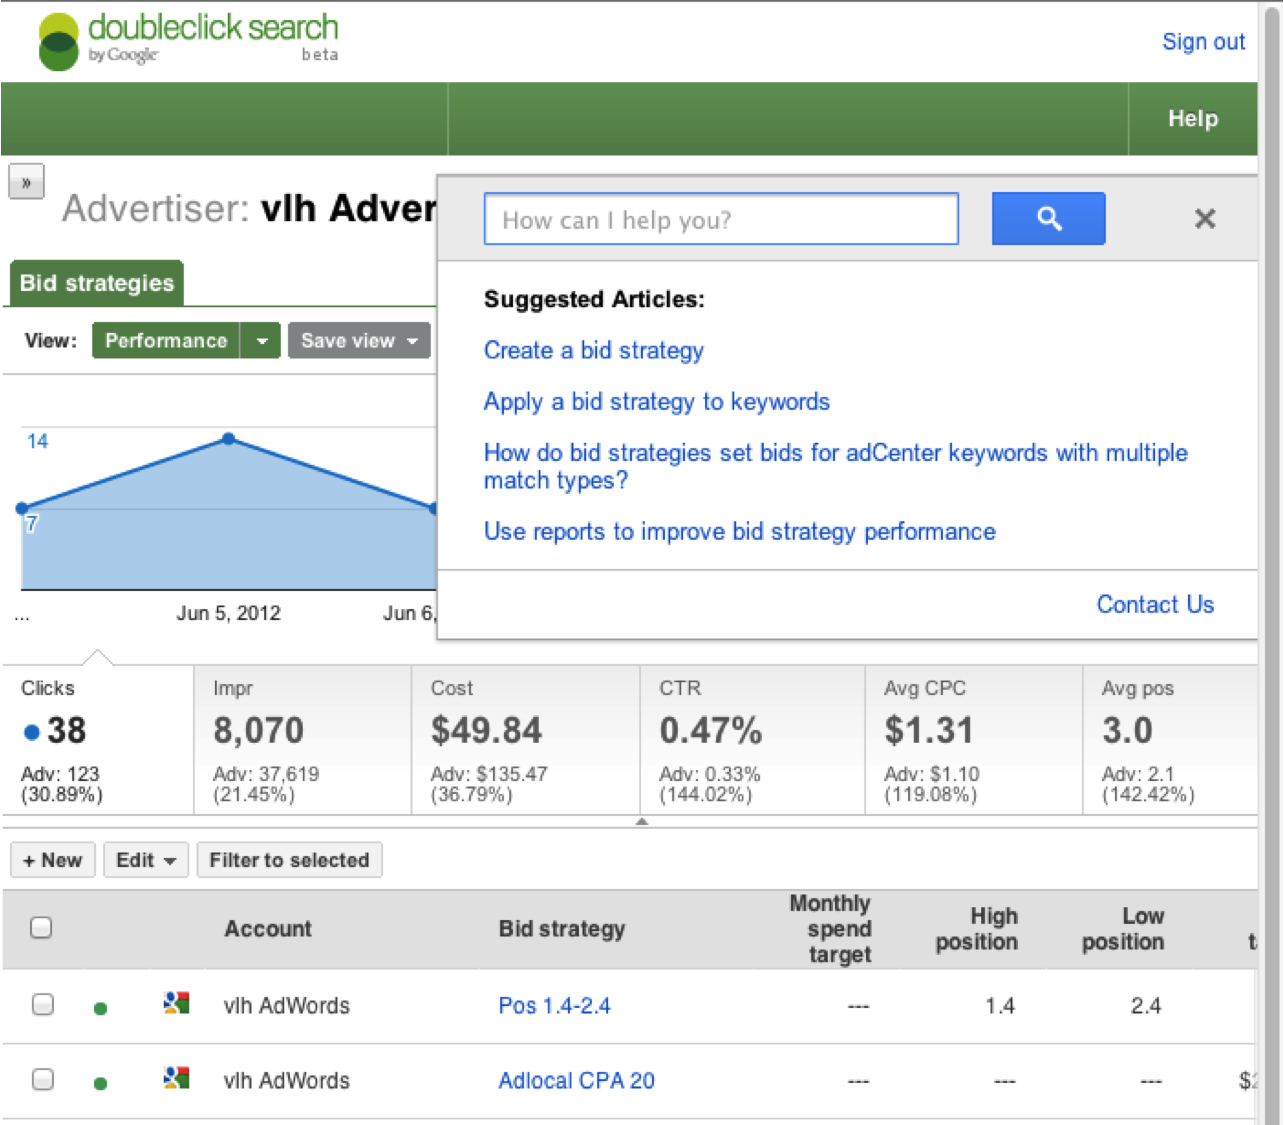Viewport: 1284px width, 1125px height.
Task: Open the Adlocal CPA 20 bid strategy
Action: [x=576, y=1080]
